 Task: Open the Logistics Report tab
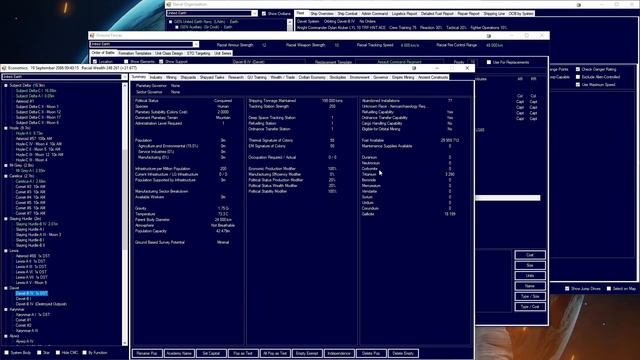[404, 13]
